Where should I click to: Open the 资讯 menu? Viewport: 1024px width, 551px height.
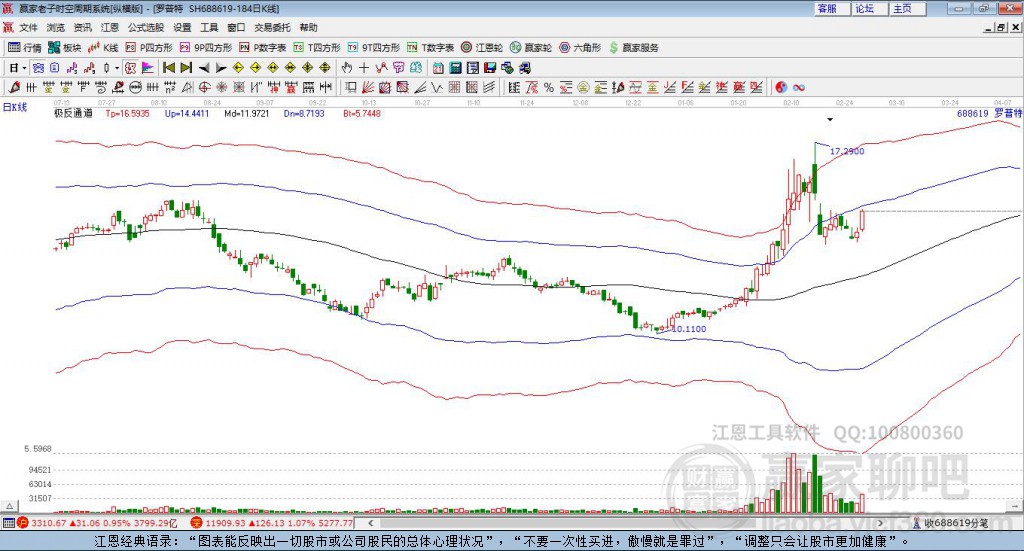pos(82,27)
